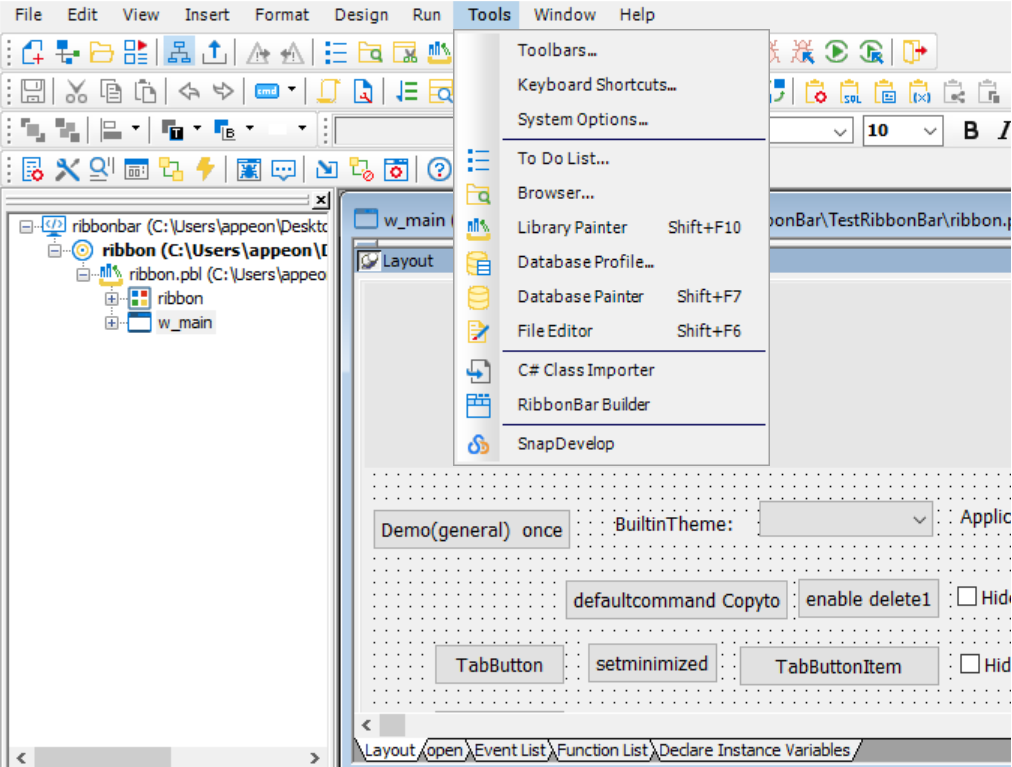Click the wrench and screwdriver tools icon
This screenshot has width=1012, height=767.
coord(67,170)
